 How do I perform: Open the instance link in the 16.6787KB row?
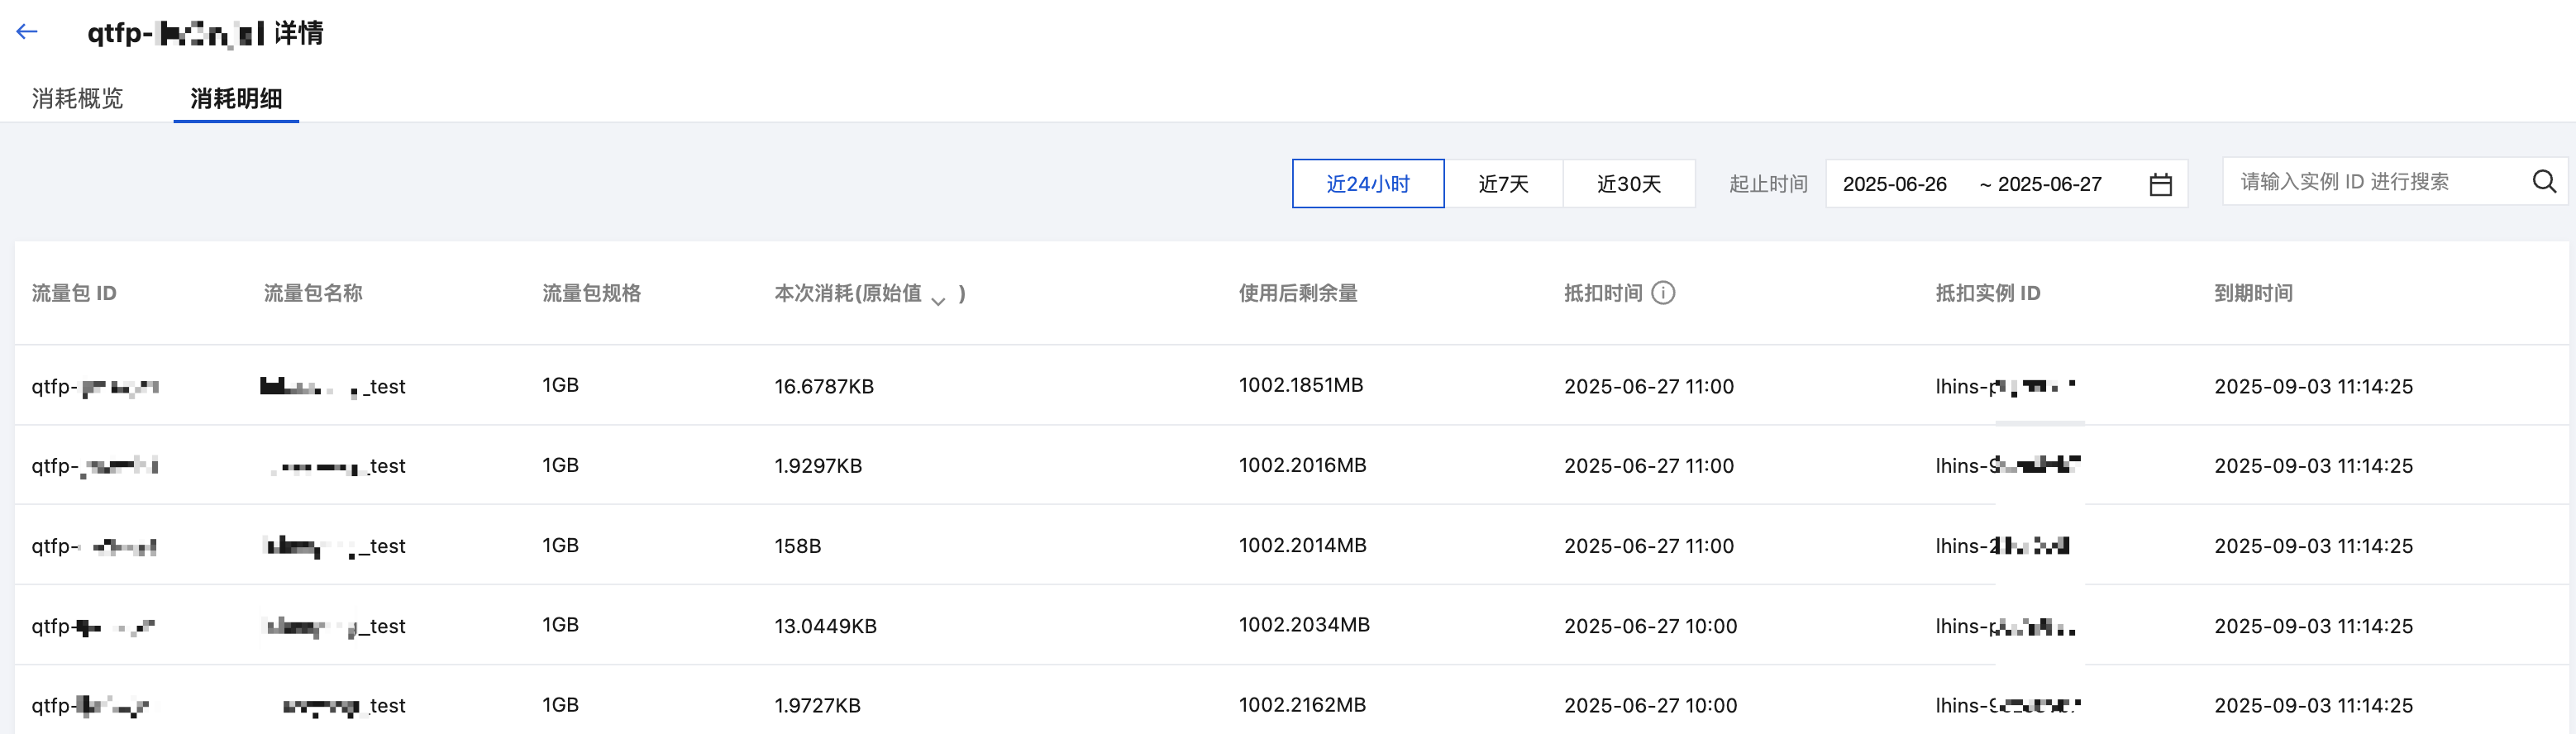[x=2004, y=387]
